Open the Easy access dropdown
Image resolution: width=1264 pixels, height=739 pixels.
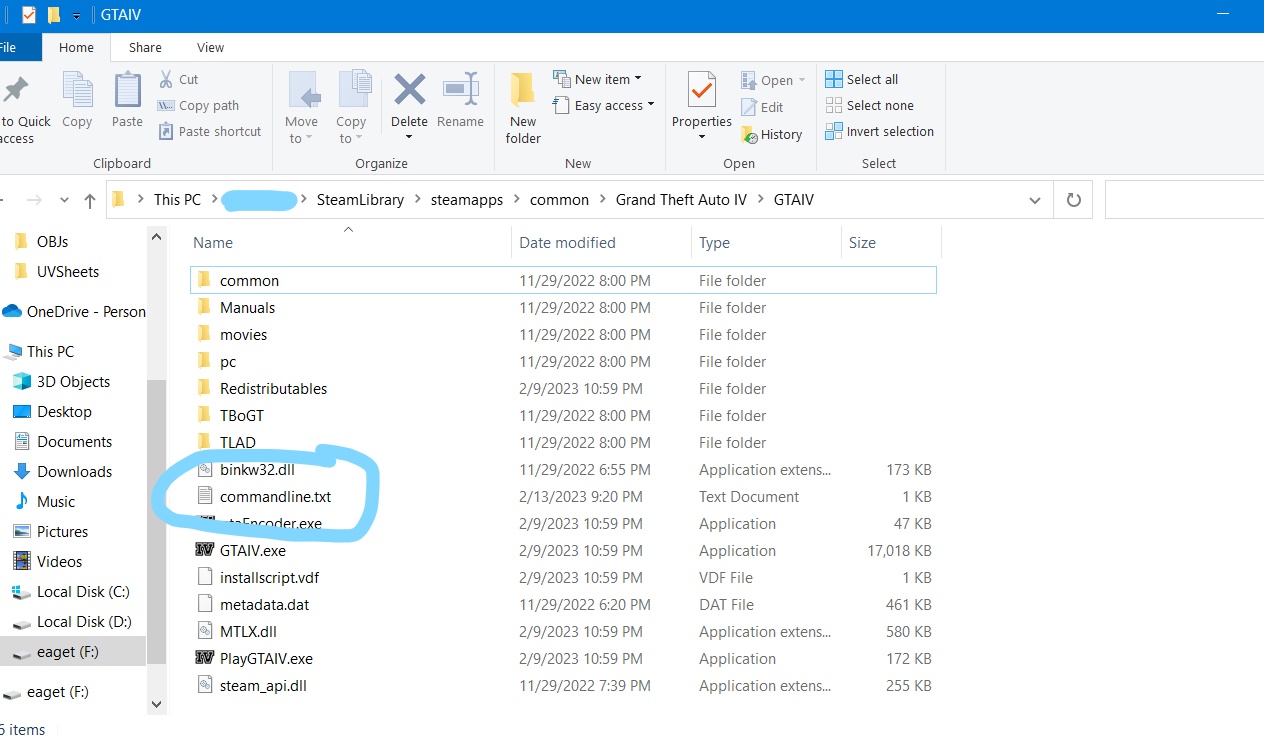603,105
